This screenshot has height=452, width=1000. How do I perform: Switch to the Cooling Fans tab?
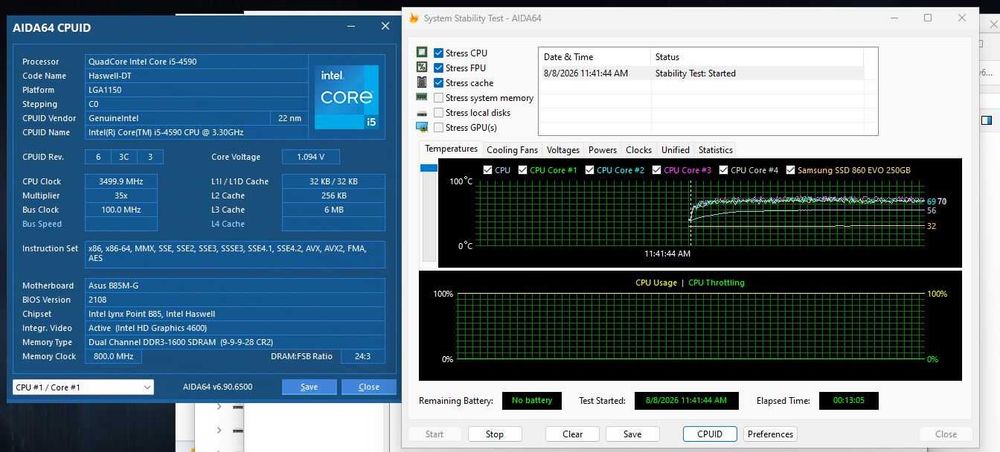[512, 150]
